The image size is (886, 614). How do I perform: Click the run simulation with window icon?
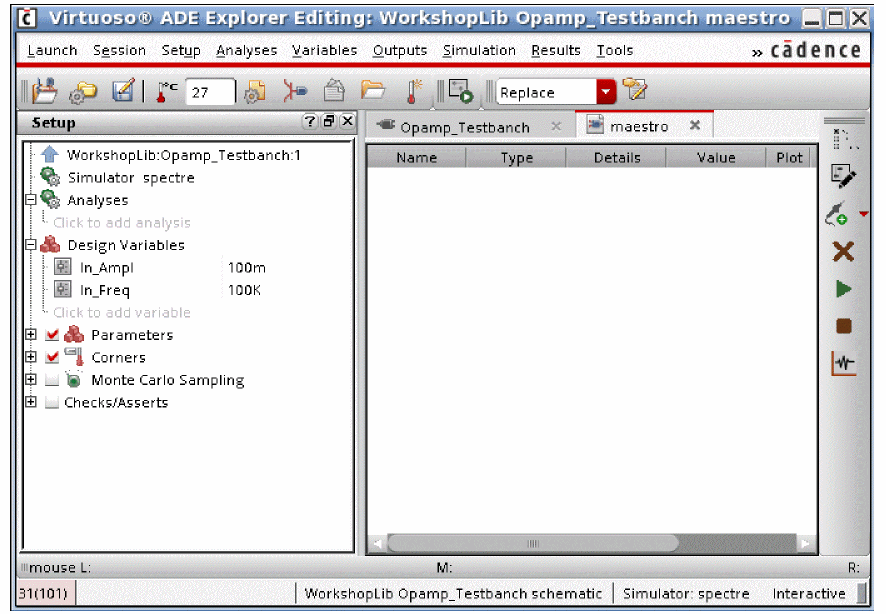[460, 92]
